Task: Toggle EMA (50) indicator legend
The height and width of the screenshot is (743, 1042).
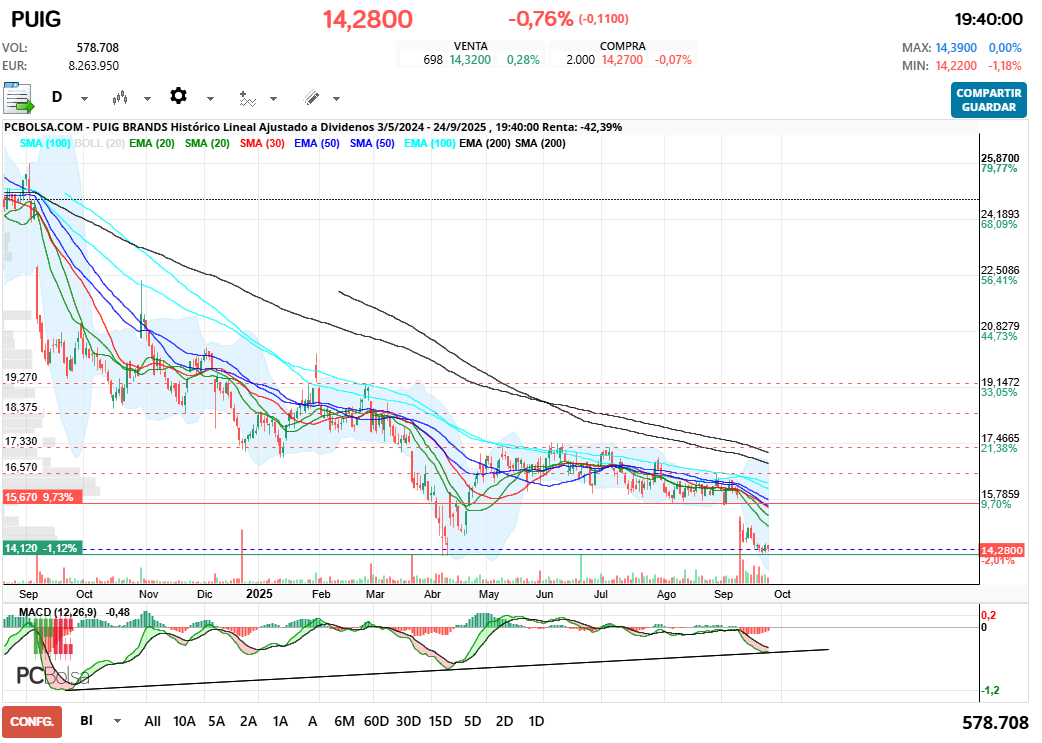Action: click(x=317, y=143)
